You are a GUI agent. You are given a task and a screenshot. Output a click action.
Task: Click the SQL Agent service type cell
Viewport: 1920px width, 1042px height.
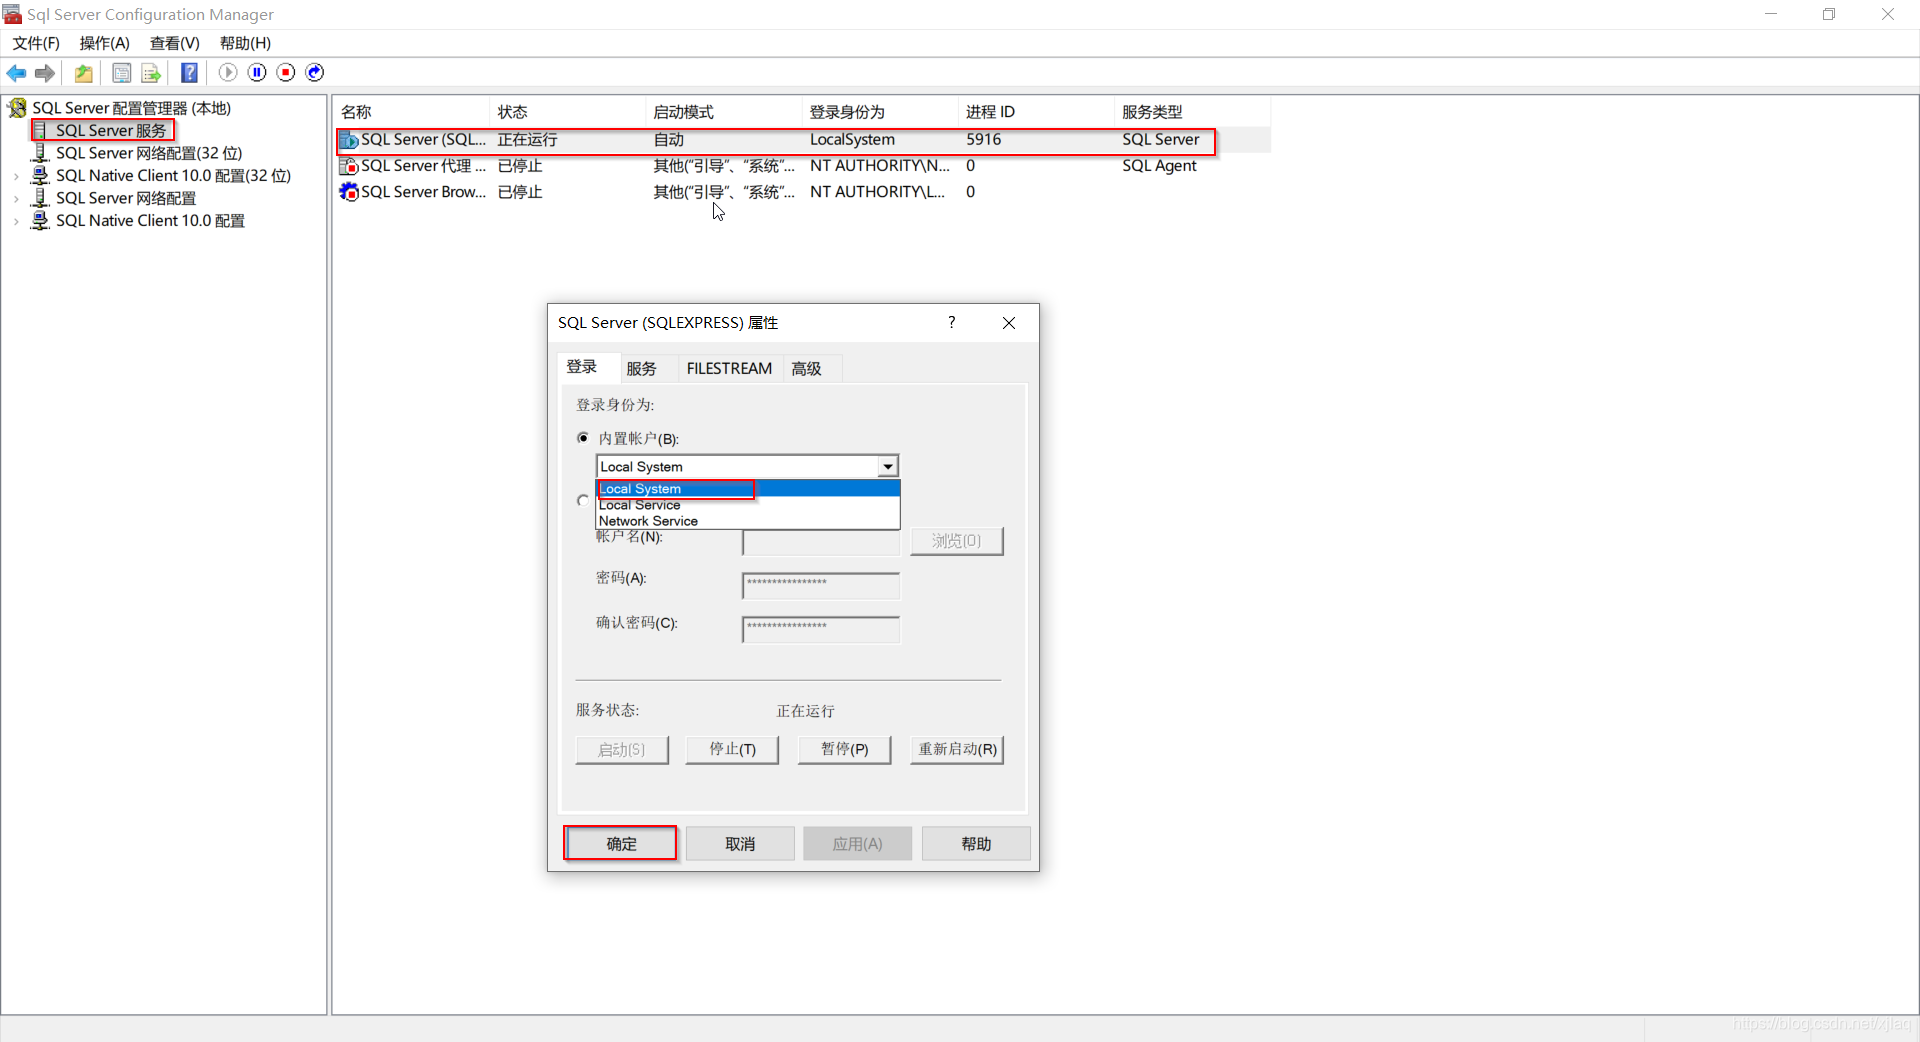[1159, 166]
